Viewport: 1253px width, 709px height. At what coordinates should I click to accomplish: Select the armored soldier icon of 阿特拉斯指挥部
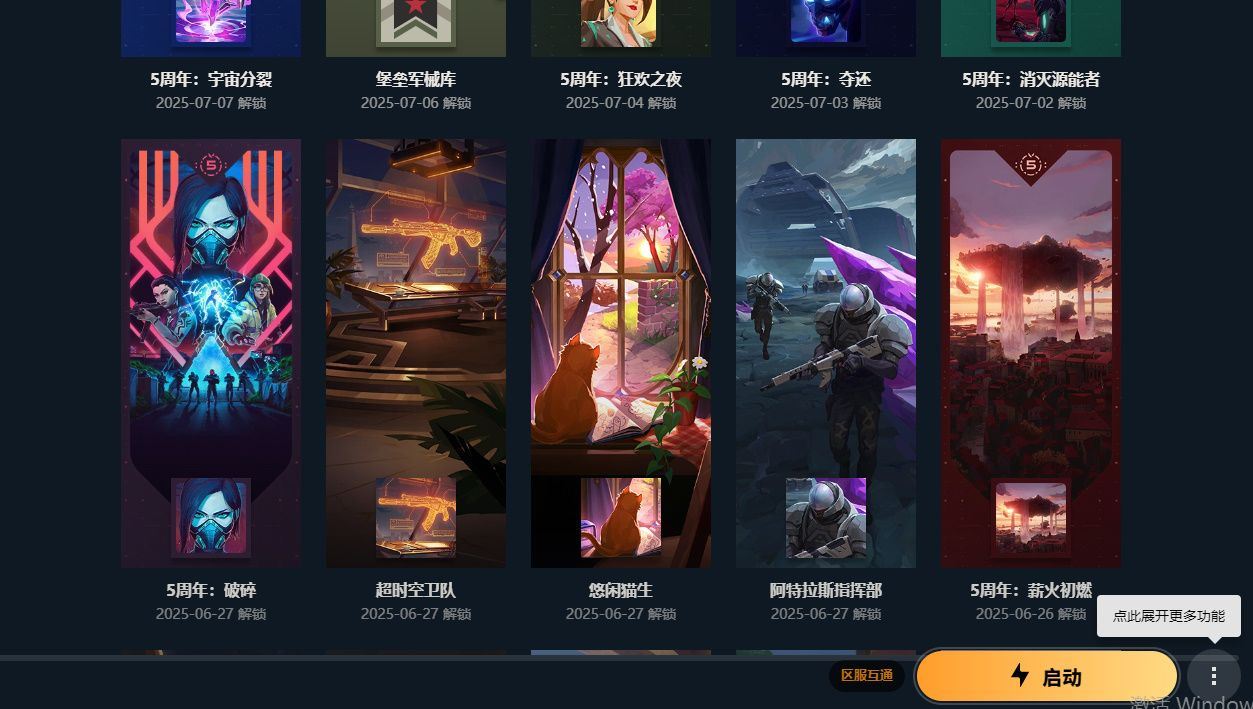pos(826,517)
